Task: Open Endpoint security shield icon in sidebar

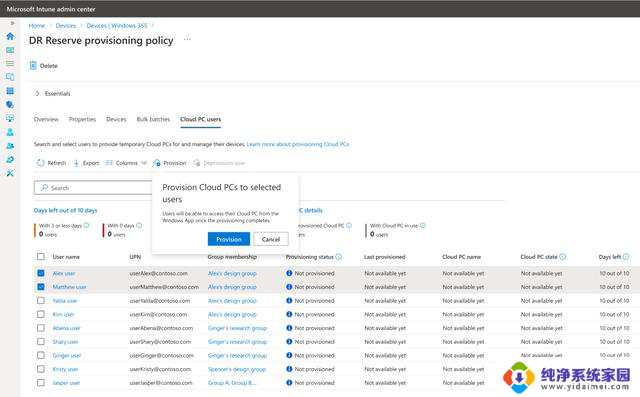Action: click(x=10, y=105)
